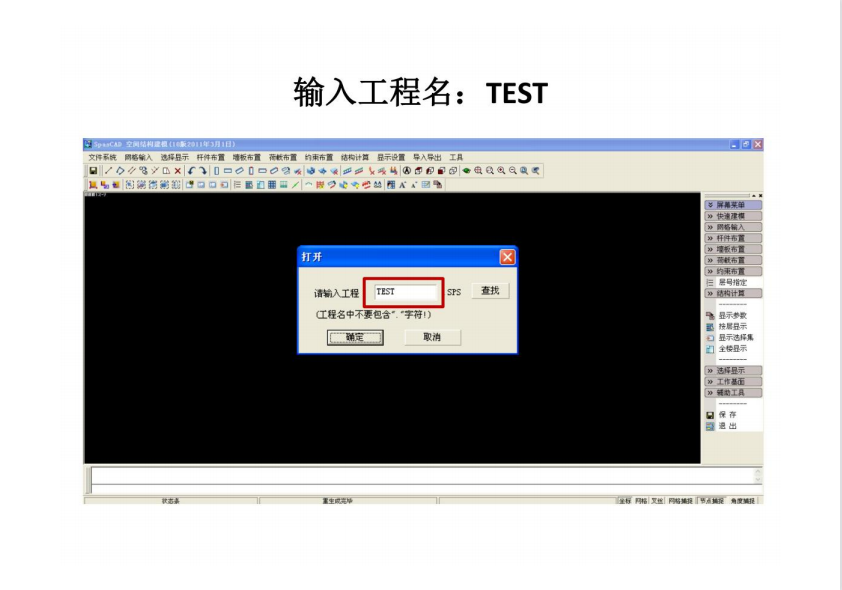The image size is (842, 590).
Task: Open the 导入导出 menu
Action: click(427, 157)
